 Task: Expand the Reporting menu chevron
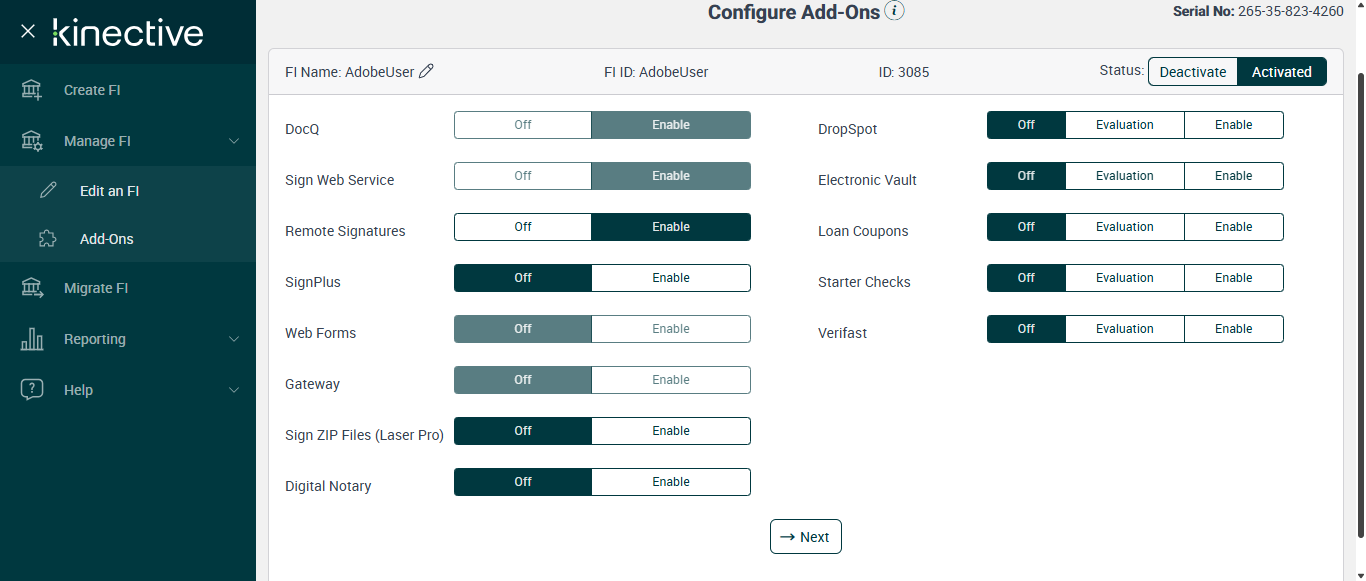(234, 339)
